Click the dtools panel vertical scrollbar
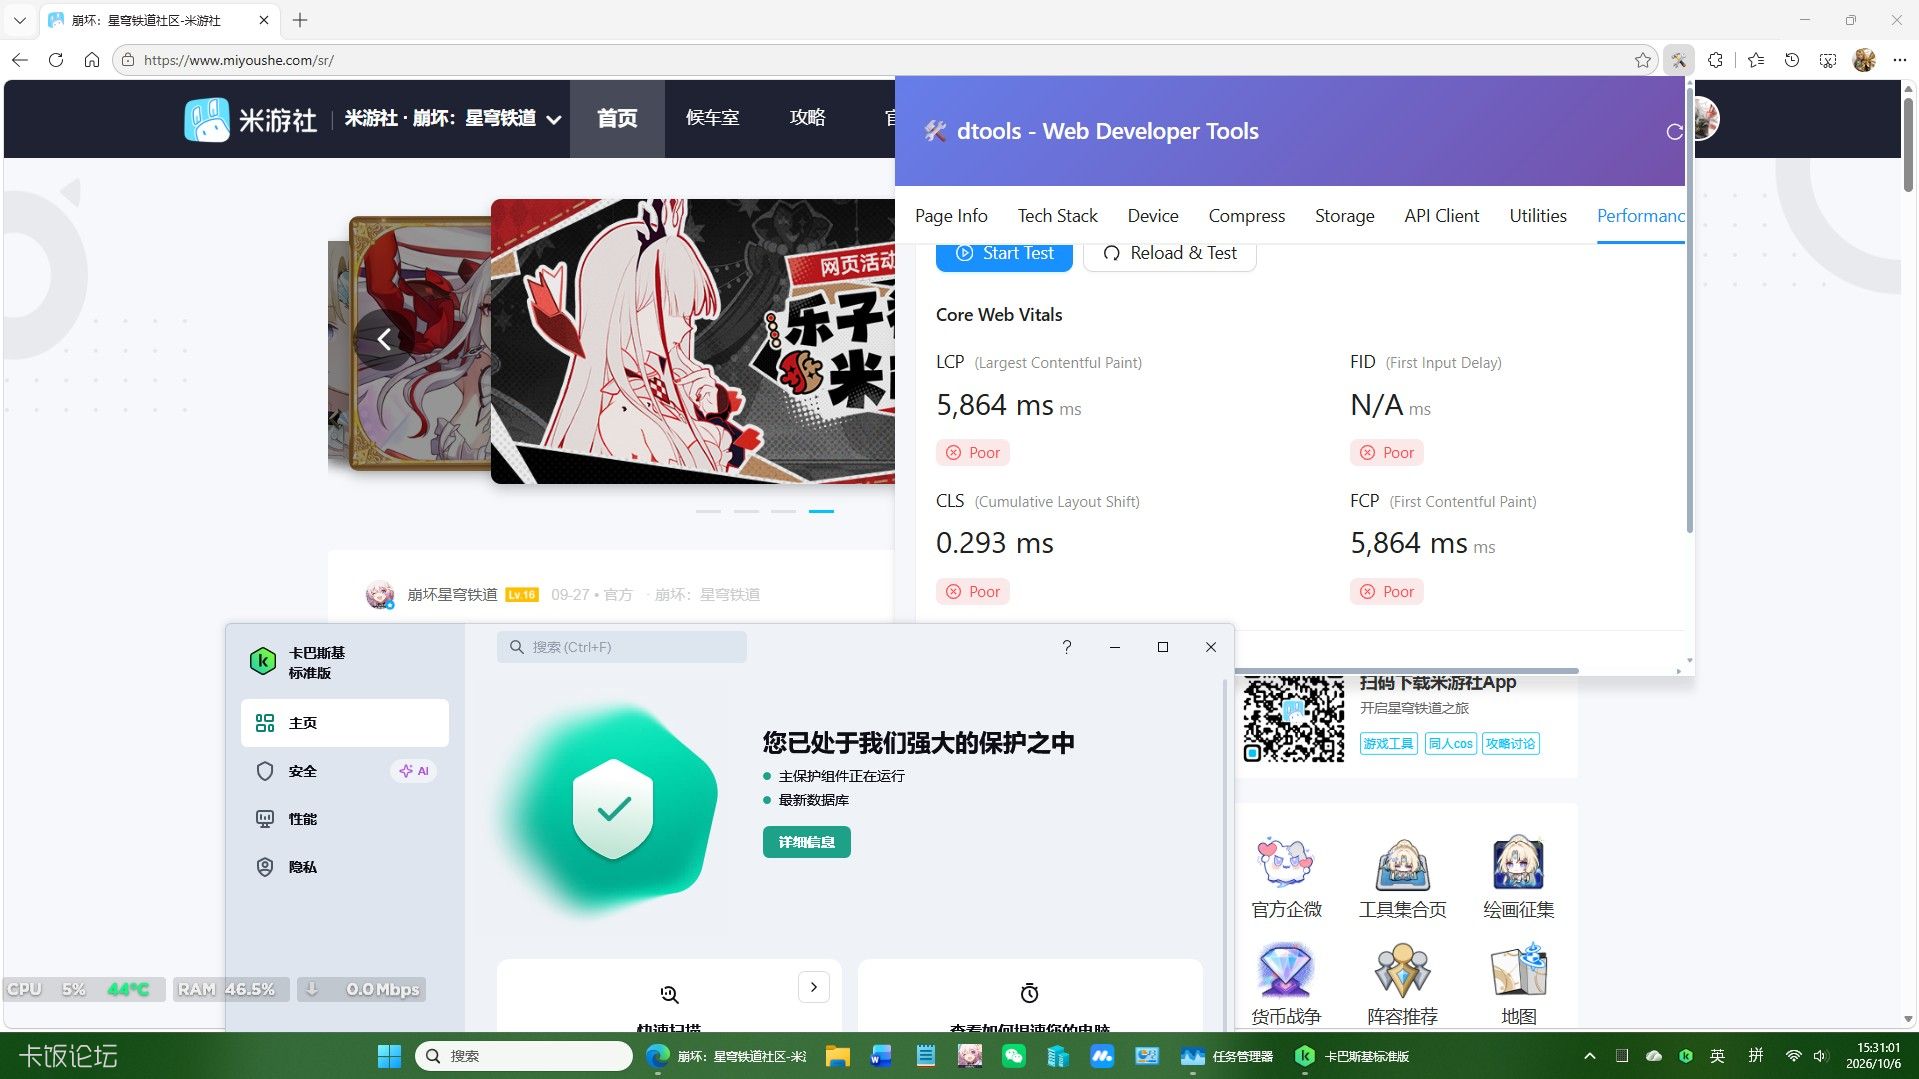The width and height of the screenshot is (1919, 1079). tap(1689, 310)
